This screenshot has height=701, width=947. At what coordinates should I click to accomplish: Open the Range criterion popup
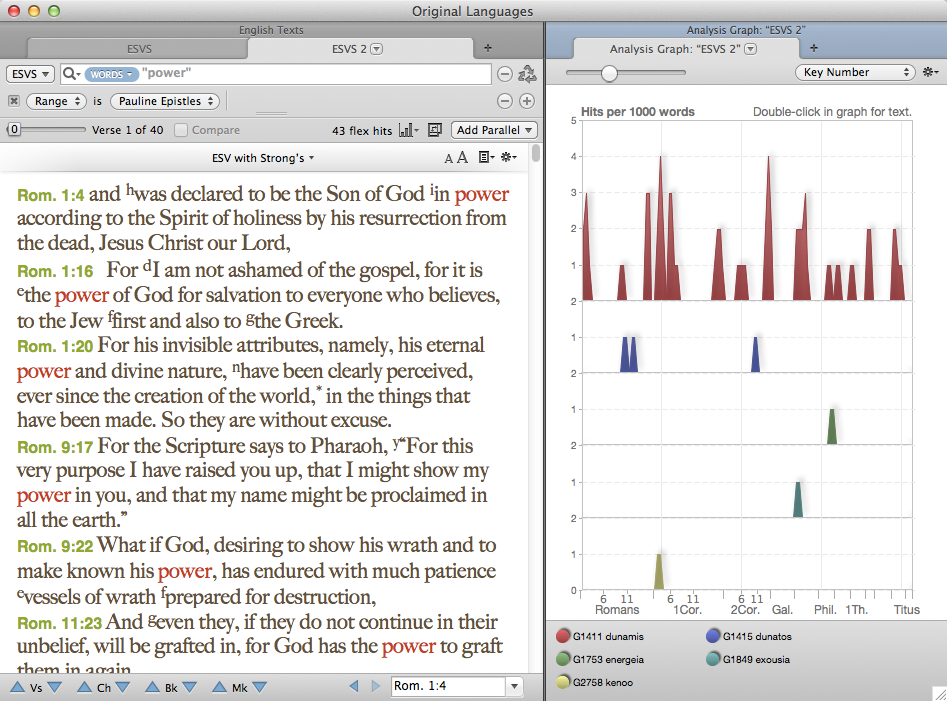(56, 101)
